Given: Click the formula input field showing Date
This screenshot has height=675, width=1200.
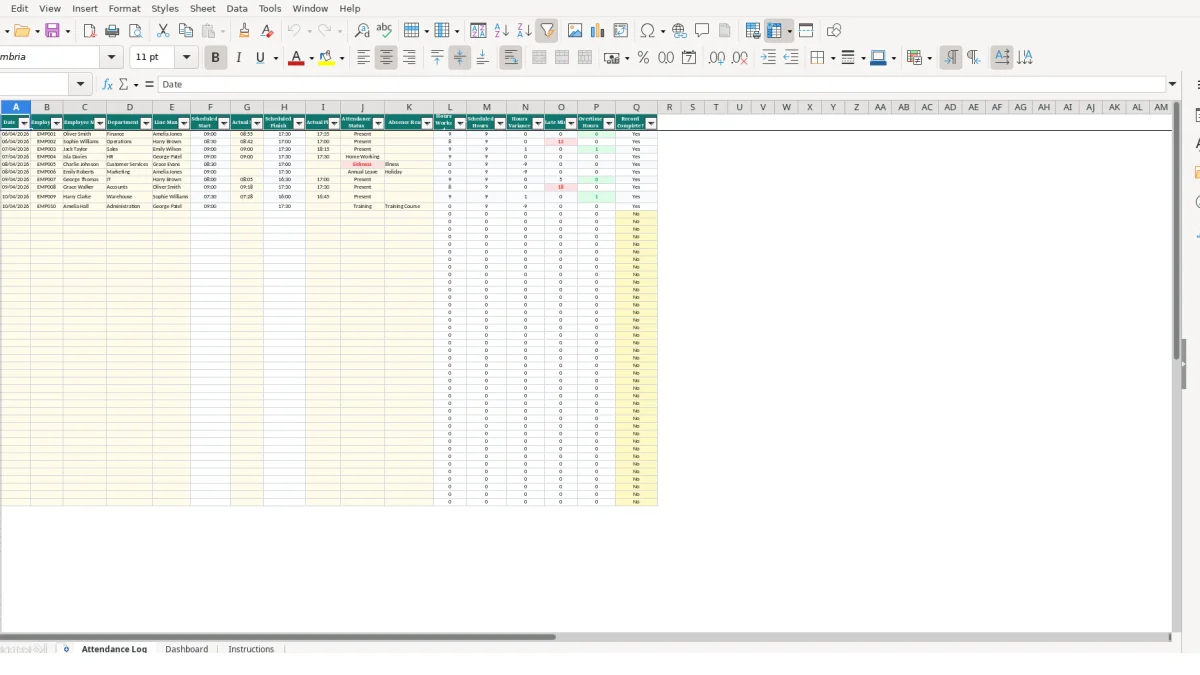Looking at the screenshot, I should [x=661, y=85].
